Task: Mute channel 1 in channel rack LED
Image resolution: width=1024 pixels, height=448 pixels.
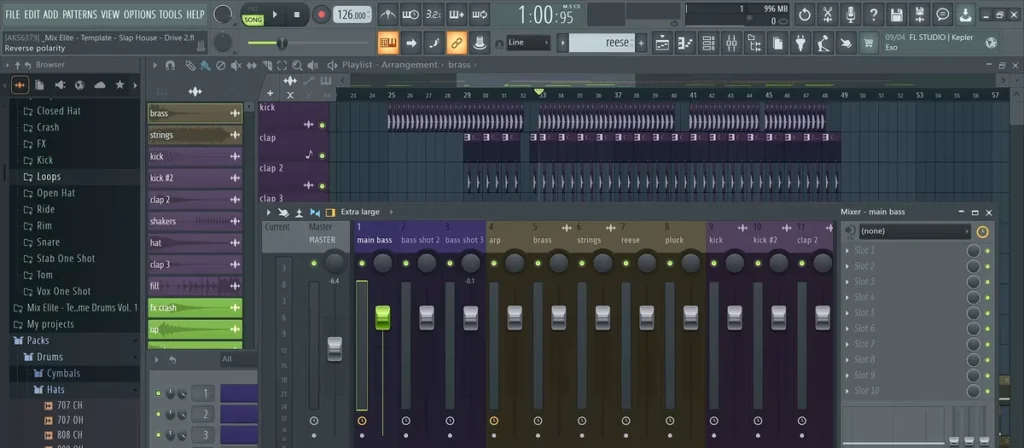Action: [158, 394]
